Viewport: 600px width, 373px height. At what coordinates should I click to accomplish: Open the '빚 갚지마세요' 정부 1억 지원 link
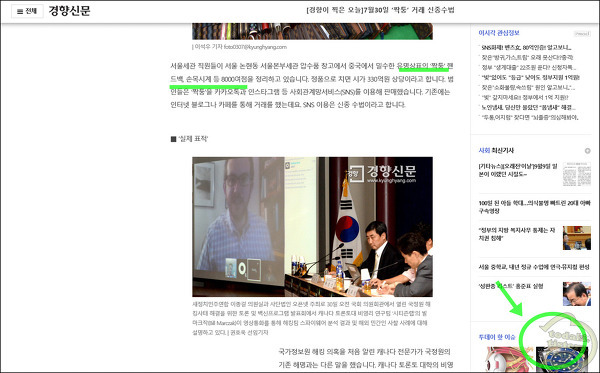click(x=525, y=97)
